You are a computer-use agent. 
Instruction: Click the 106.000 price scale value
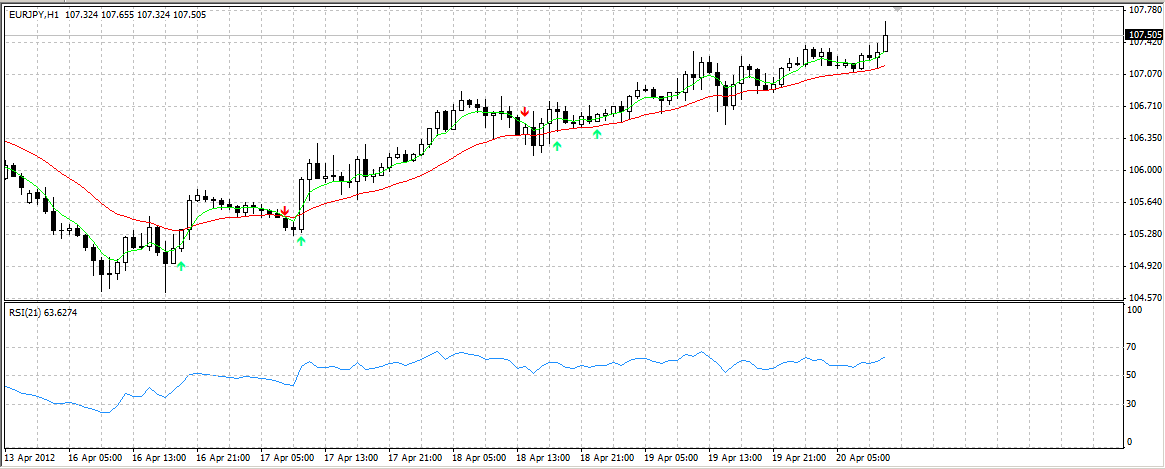click(x=1144, y=170)
